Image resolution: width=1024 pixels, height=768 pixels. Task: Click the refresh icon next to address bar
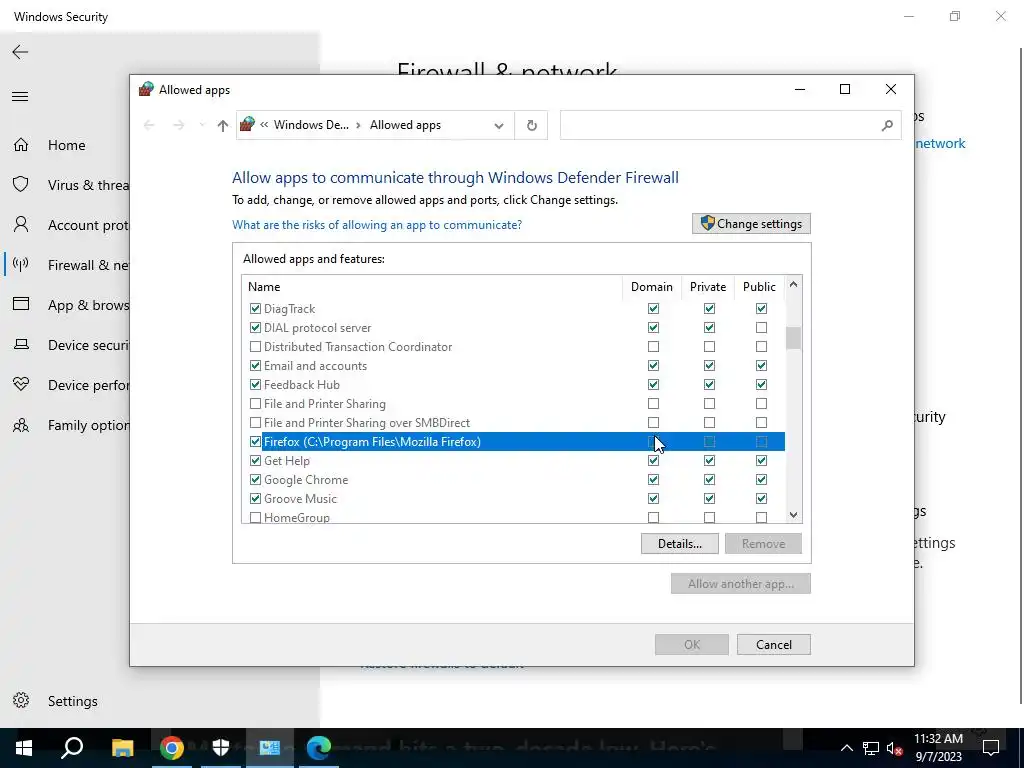point(532,125)
